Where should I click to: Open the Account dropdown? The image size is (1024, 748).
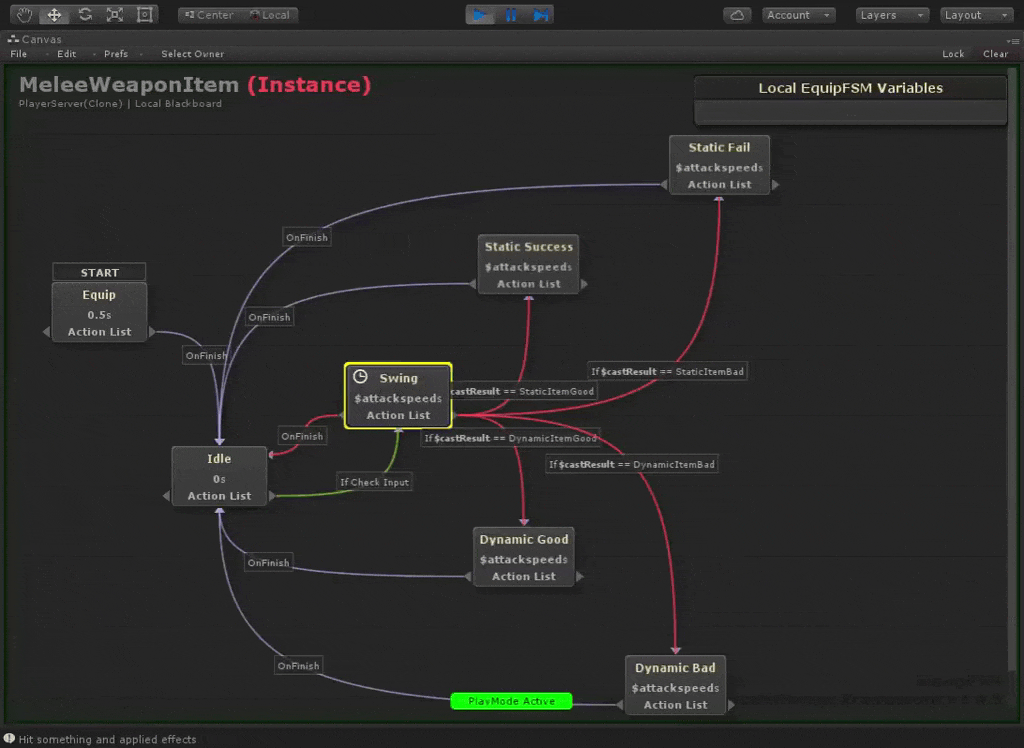click(798, 15)
